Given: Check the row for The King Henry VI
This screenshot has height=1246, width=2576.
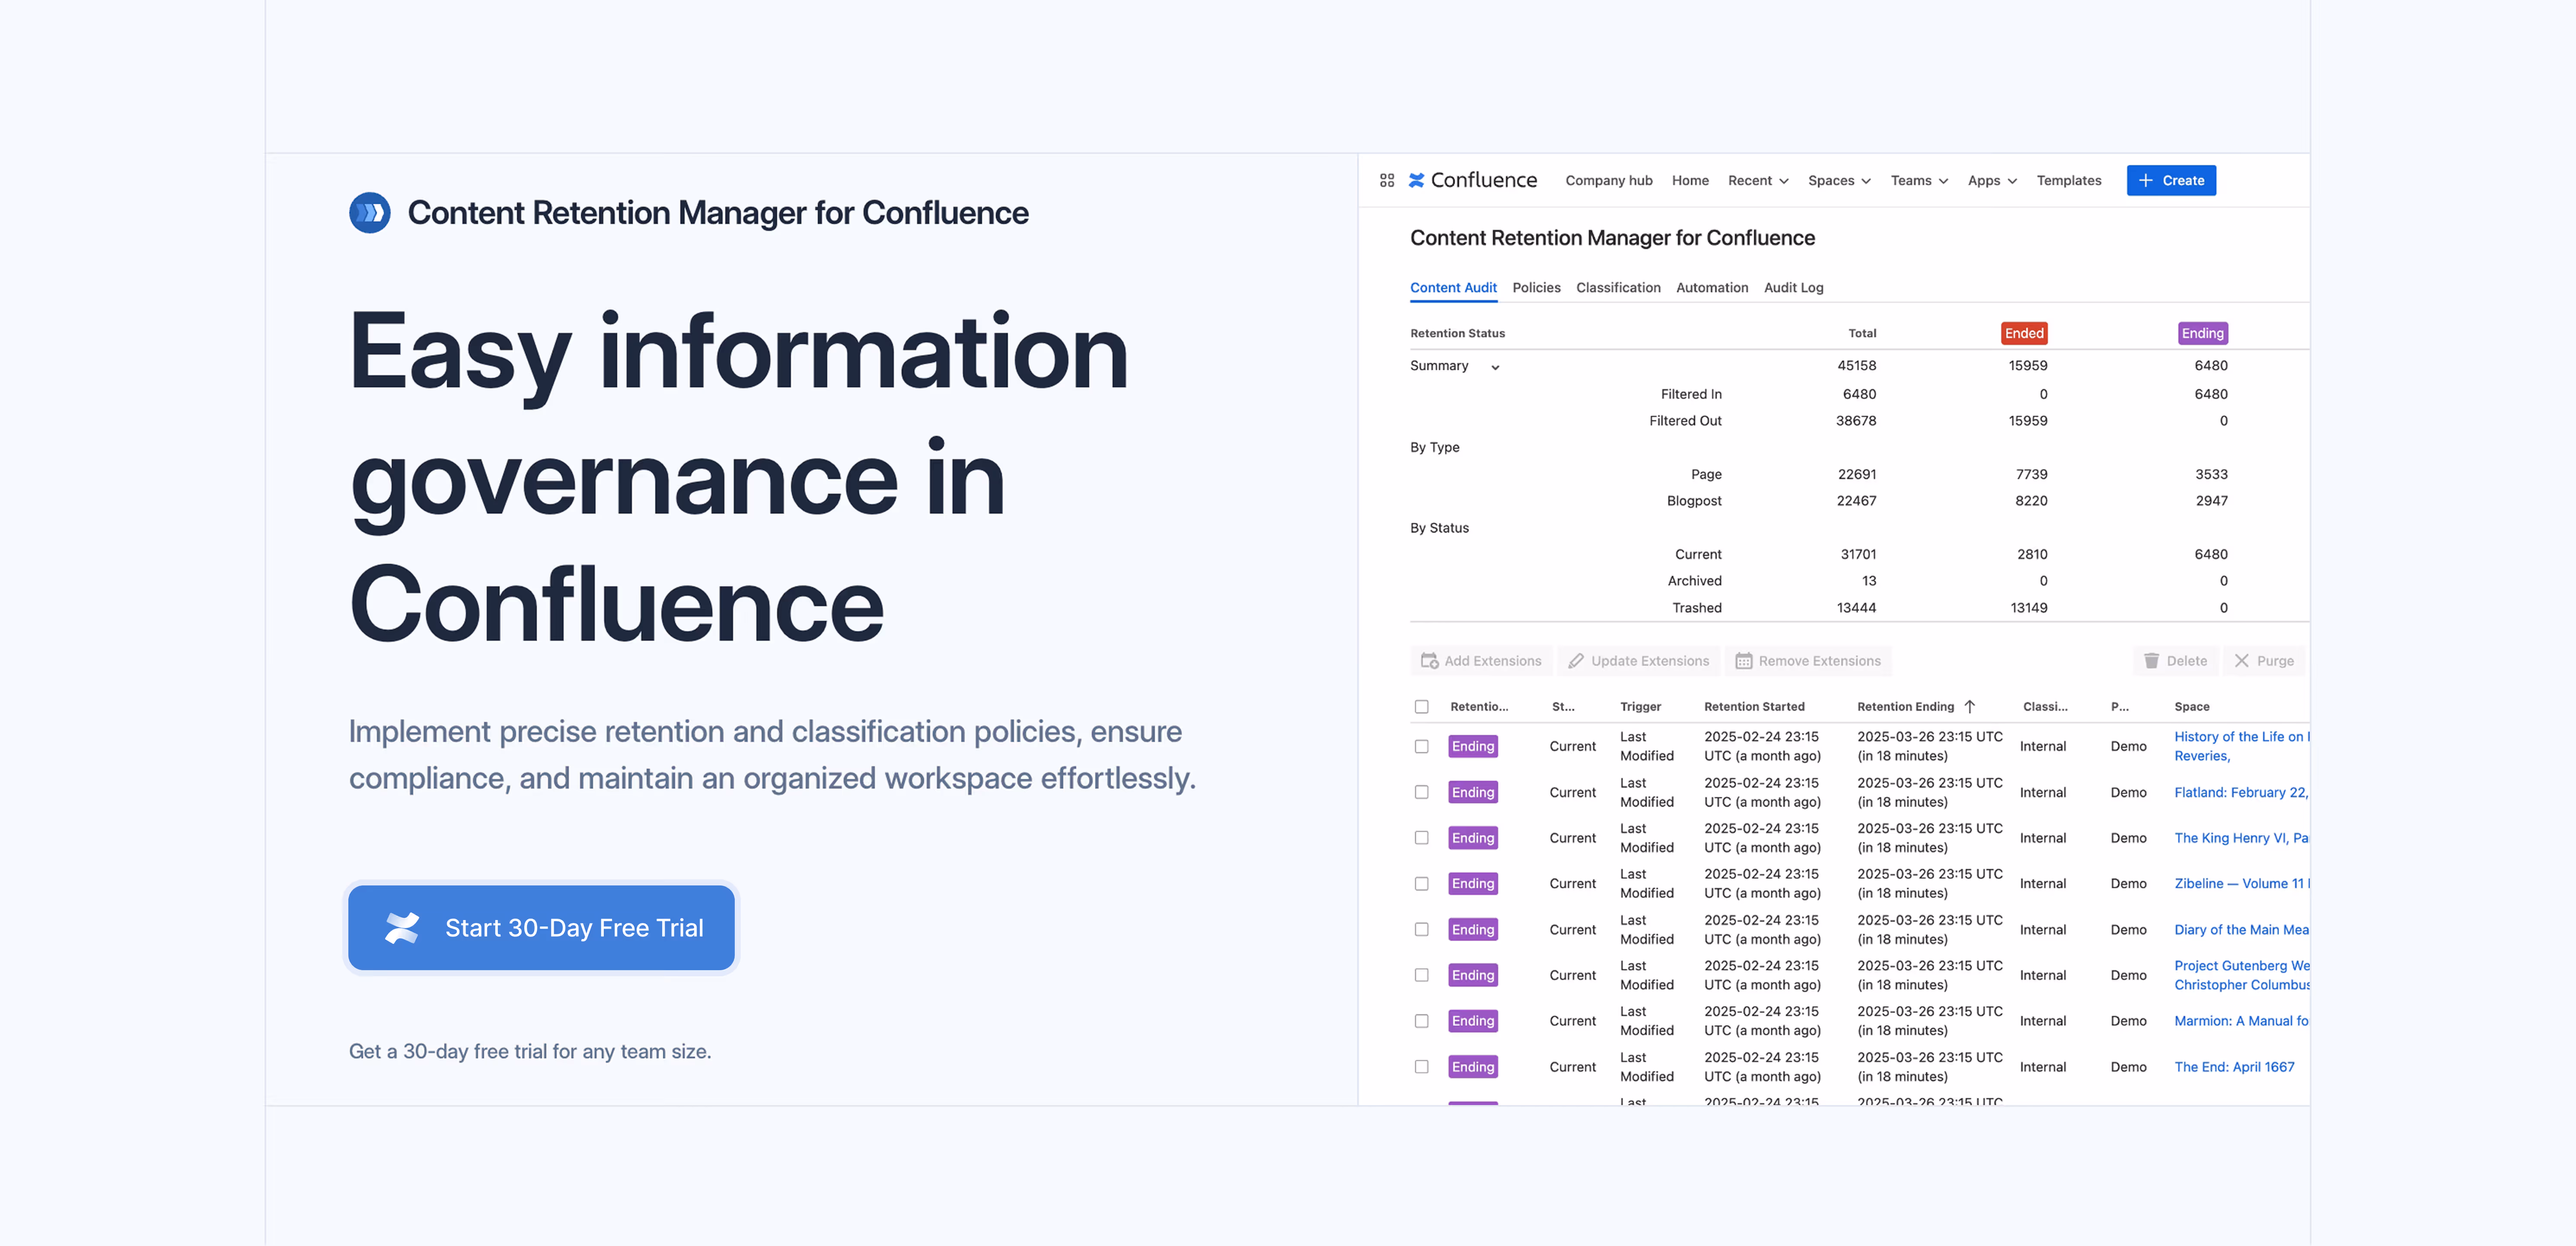Looking at the screenshot, I should tap(1421, 838).
